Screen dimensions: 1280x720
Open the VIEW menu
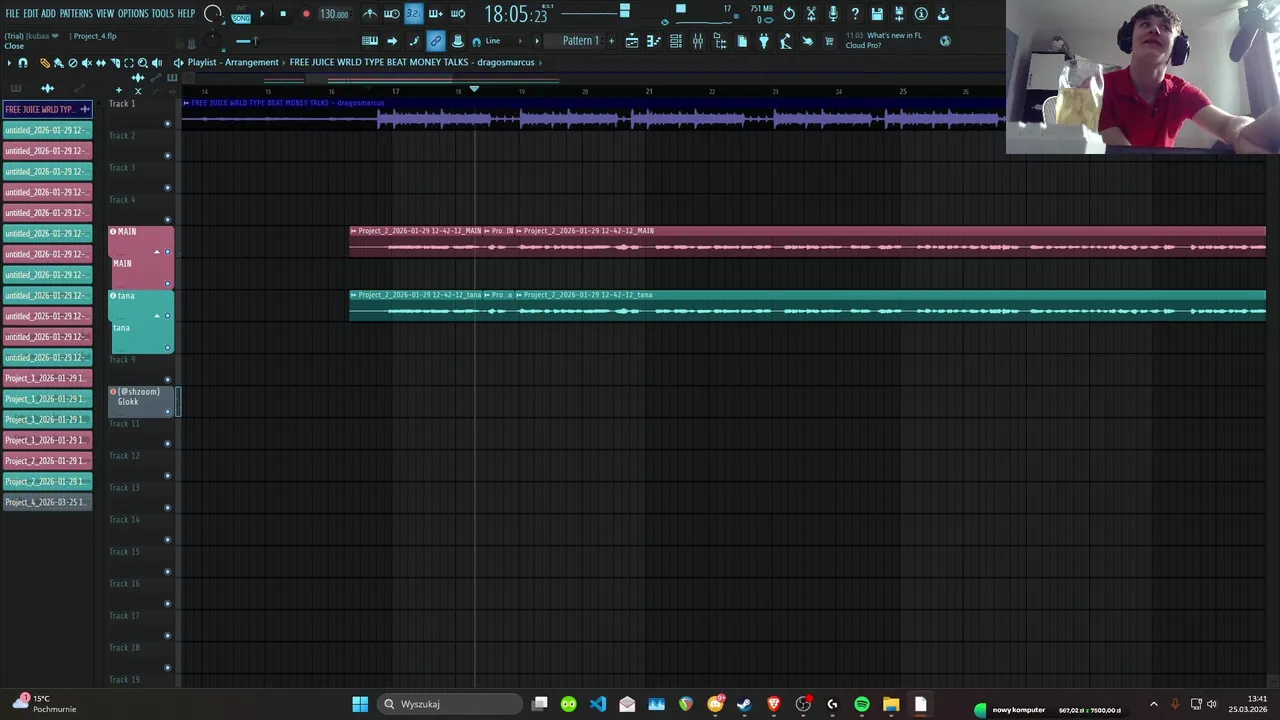tap(105, 14)
